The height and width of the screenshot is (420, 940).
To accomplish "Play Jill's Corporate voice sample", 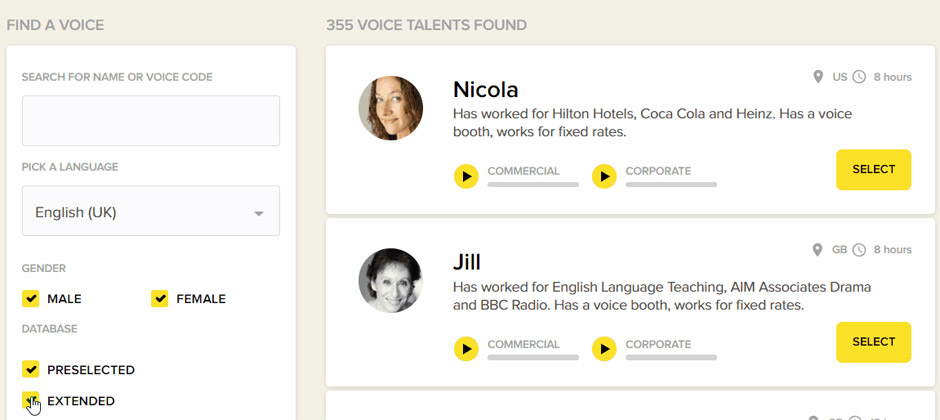I will pos(604,349).
